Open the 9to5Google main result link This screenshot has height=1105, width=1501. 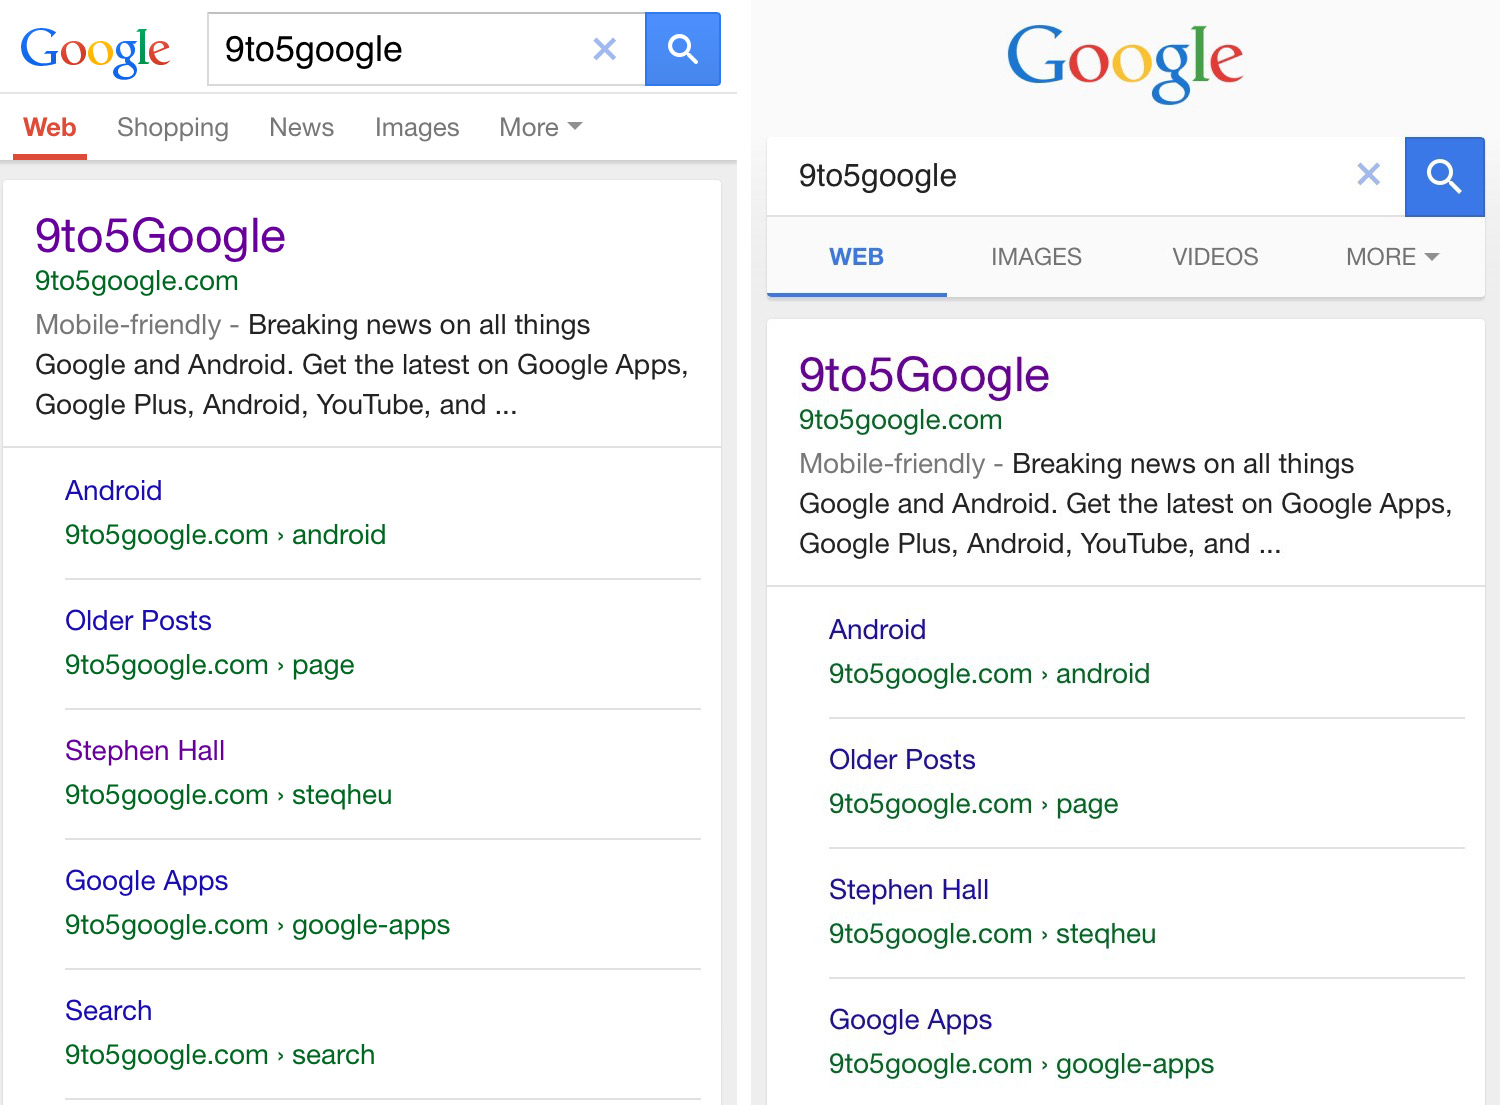[x=160, y=236]
